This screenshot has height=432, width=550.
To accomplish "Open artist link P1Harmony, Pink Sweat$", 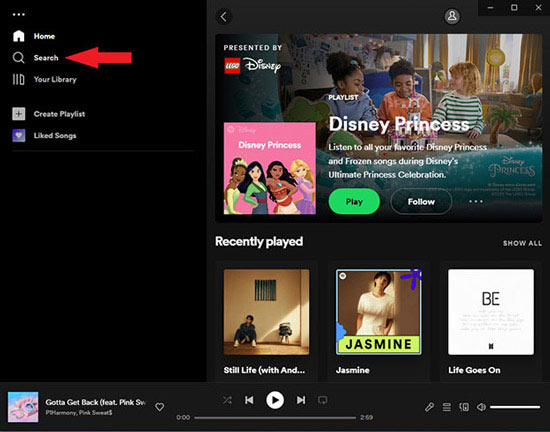I will [79, 413].
